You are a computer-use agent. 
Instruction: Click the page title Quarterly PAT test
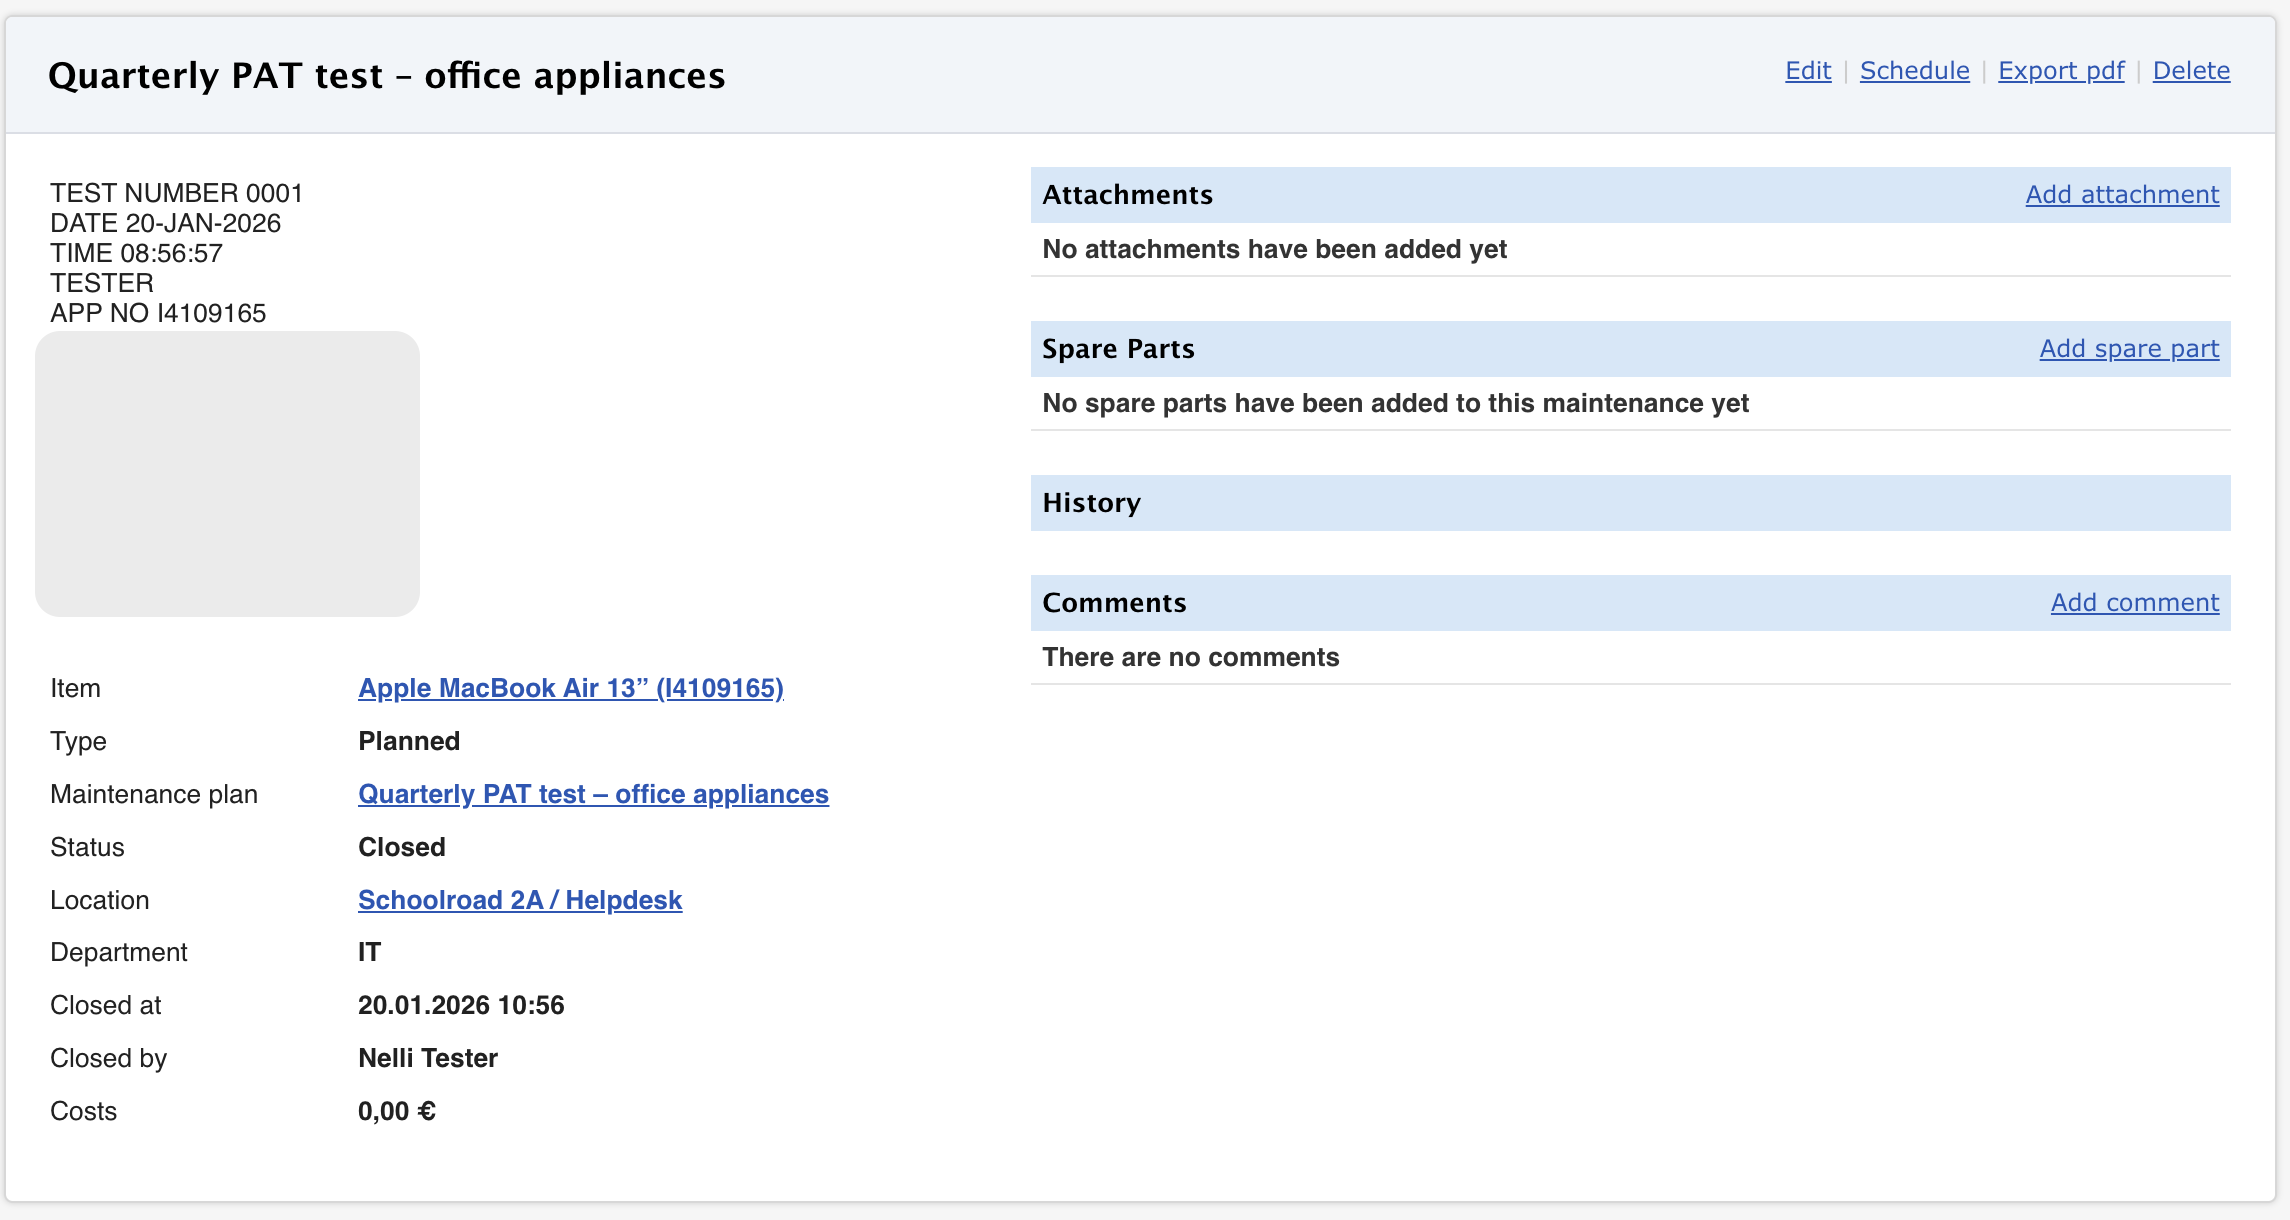tap(386, 76)
